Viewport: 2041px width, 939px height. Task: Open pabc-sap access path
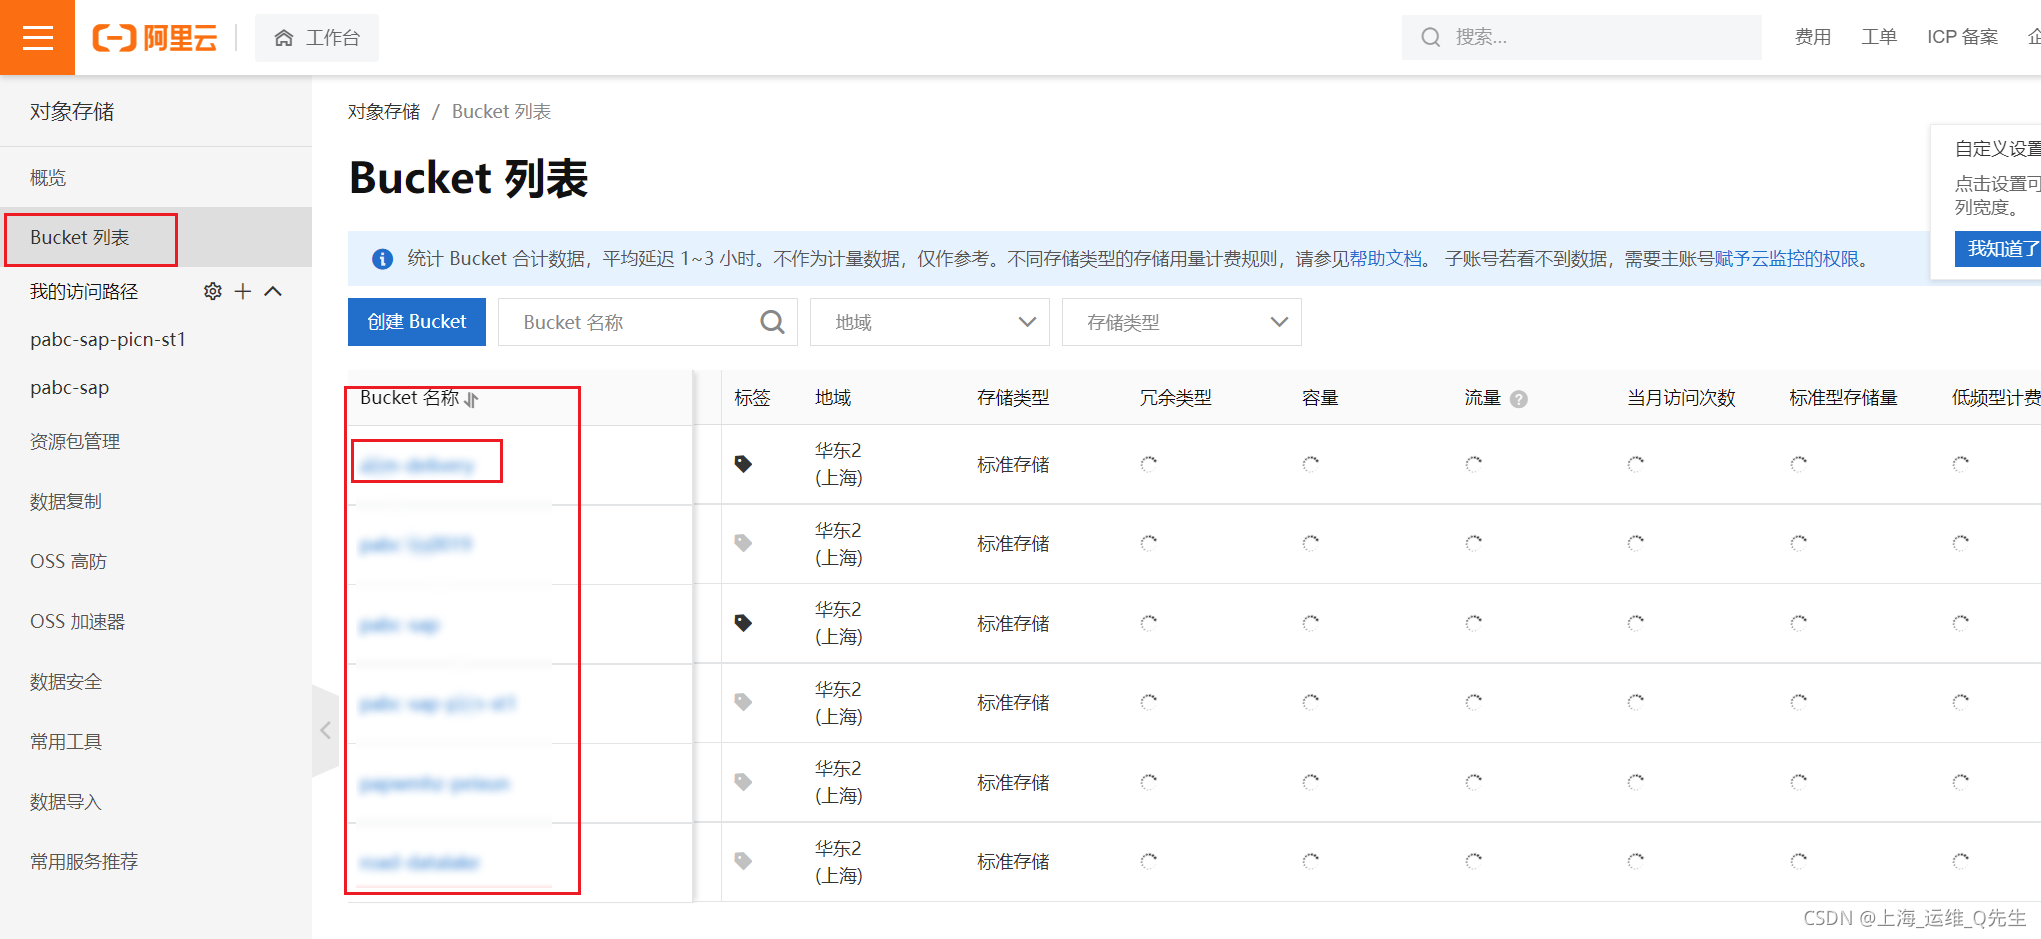(x=70, y=387)
